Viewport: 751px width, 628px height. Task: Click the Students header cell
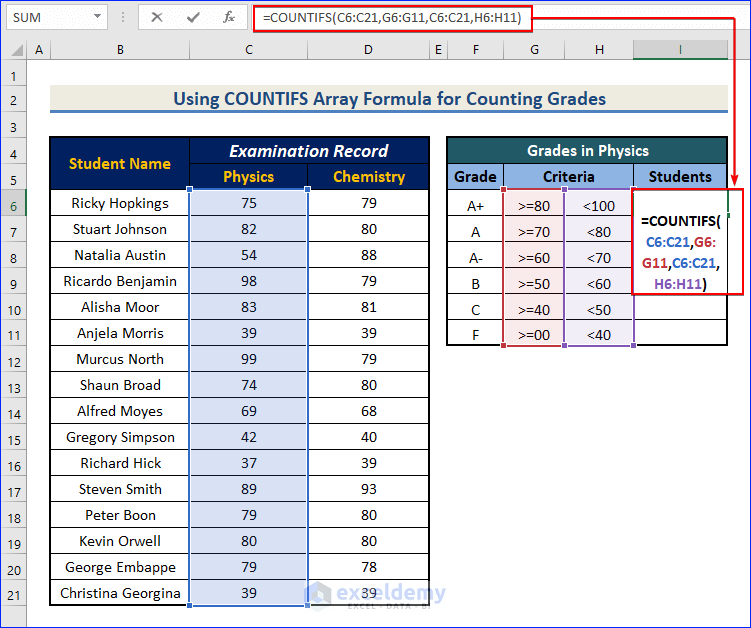point(680,177)
